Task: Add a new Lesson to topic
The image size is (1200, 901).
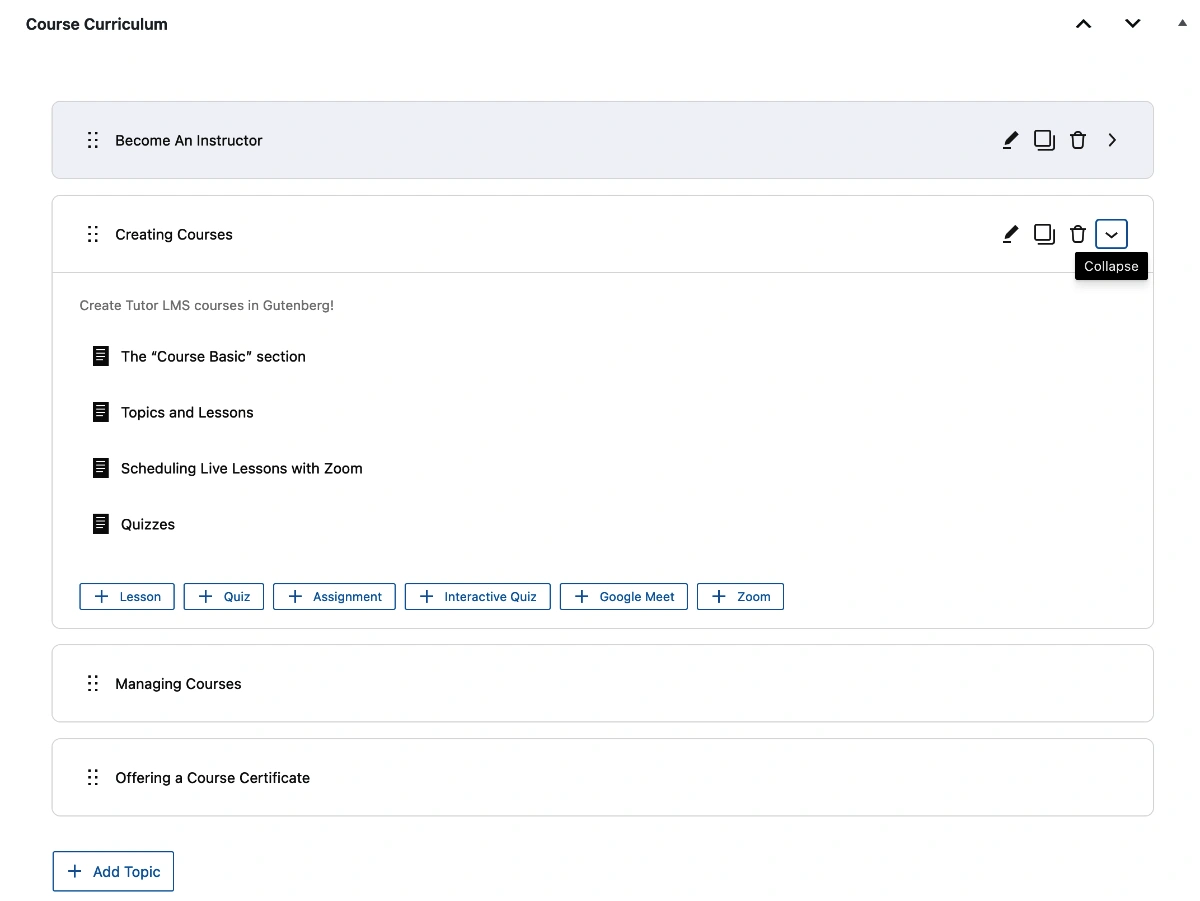Action: (x=127, y=597)
